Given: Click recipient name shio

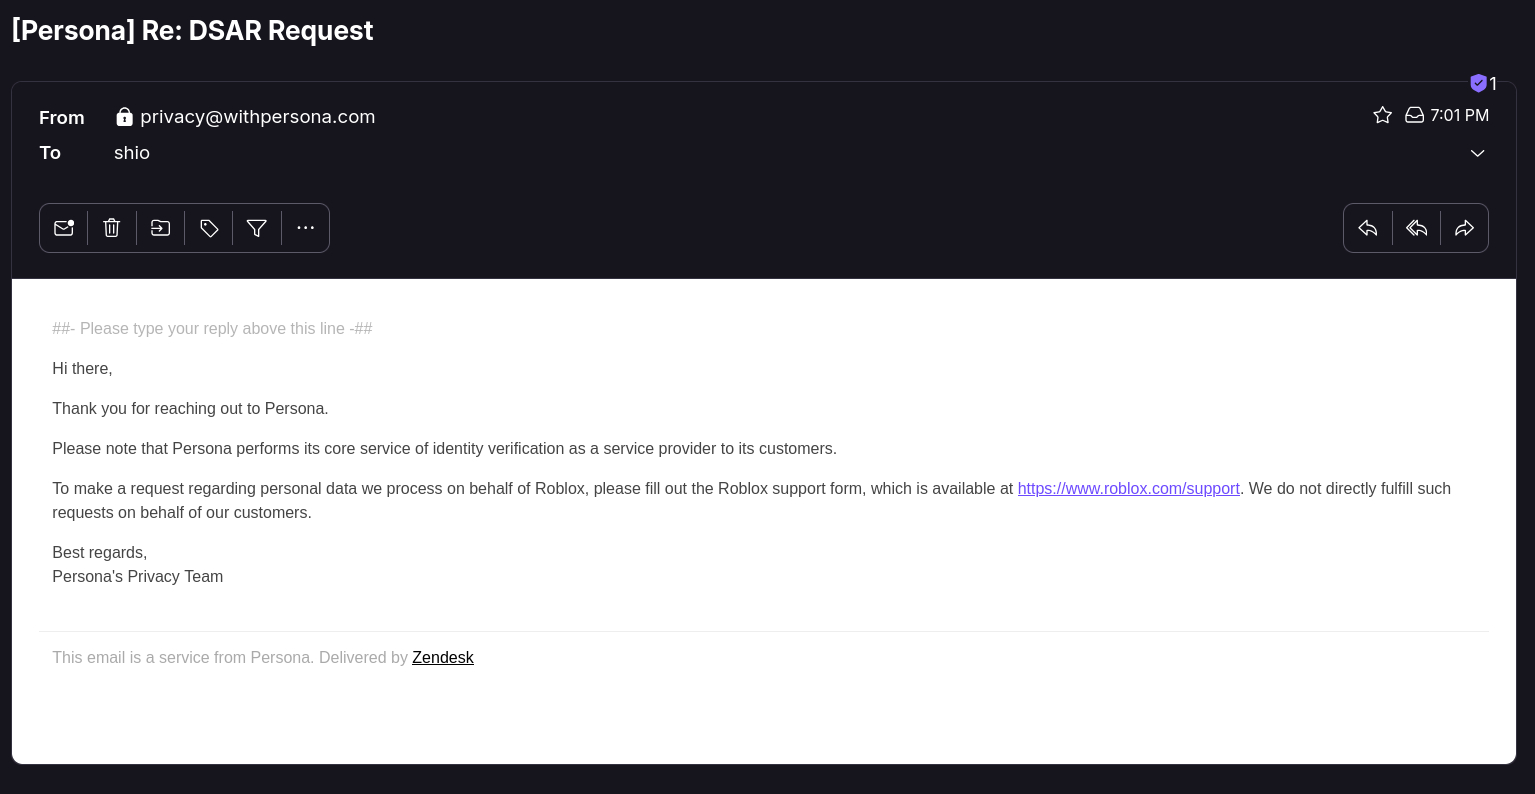Looking at the screenshot, I should (132, 153).
